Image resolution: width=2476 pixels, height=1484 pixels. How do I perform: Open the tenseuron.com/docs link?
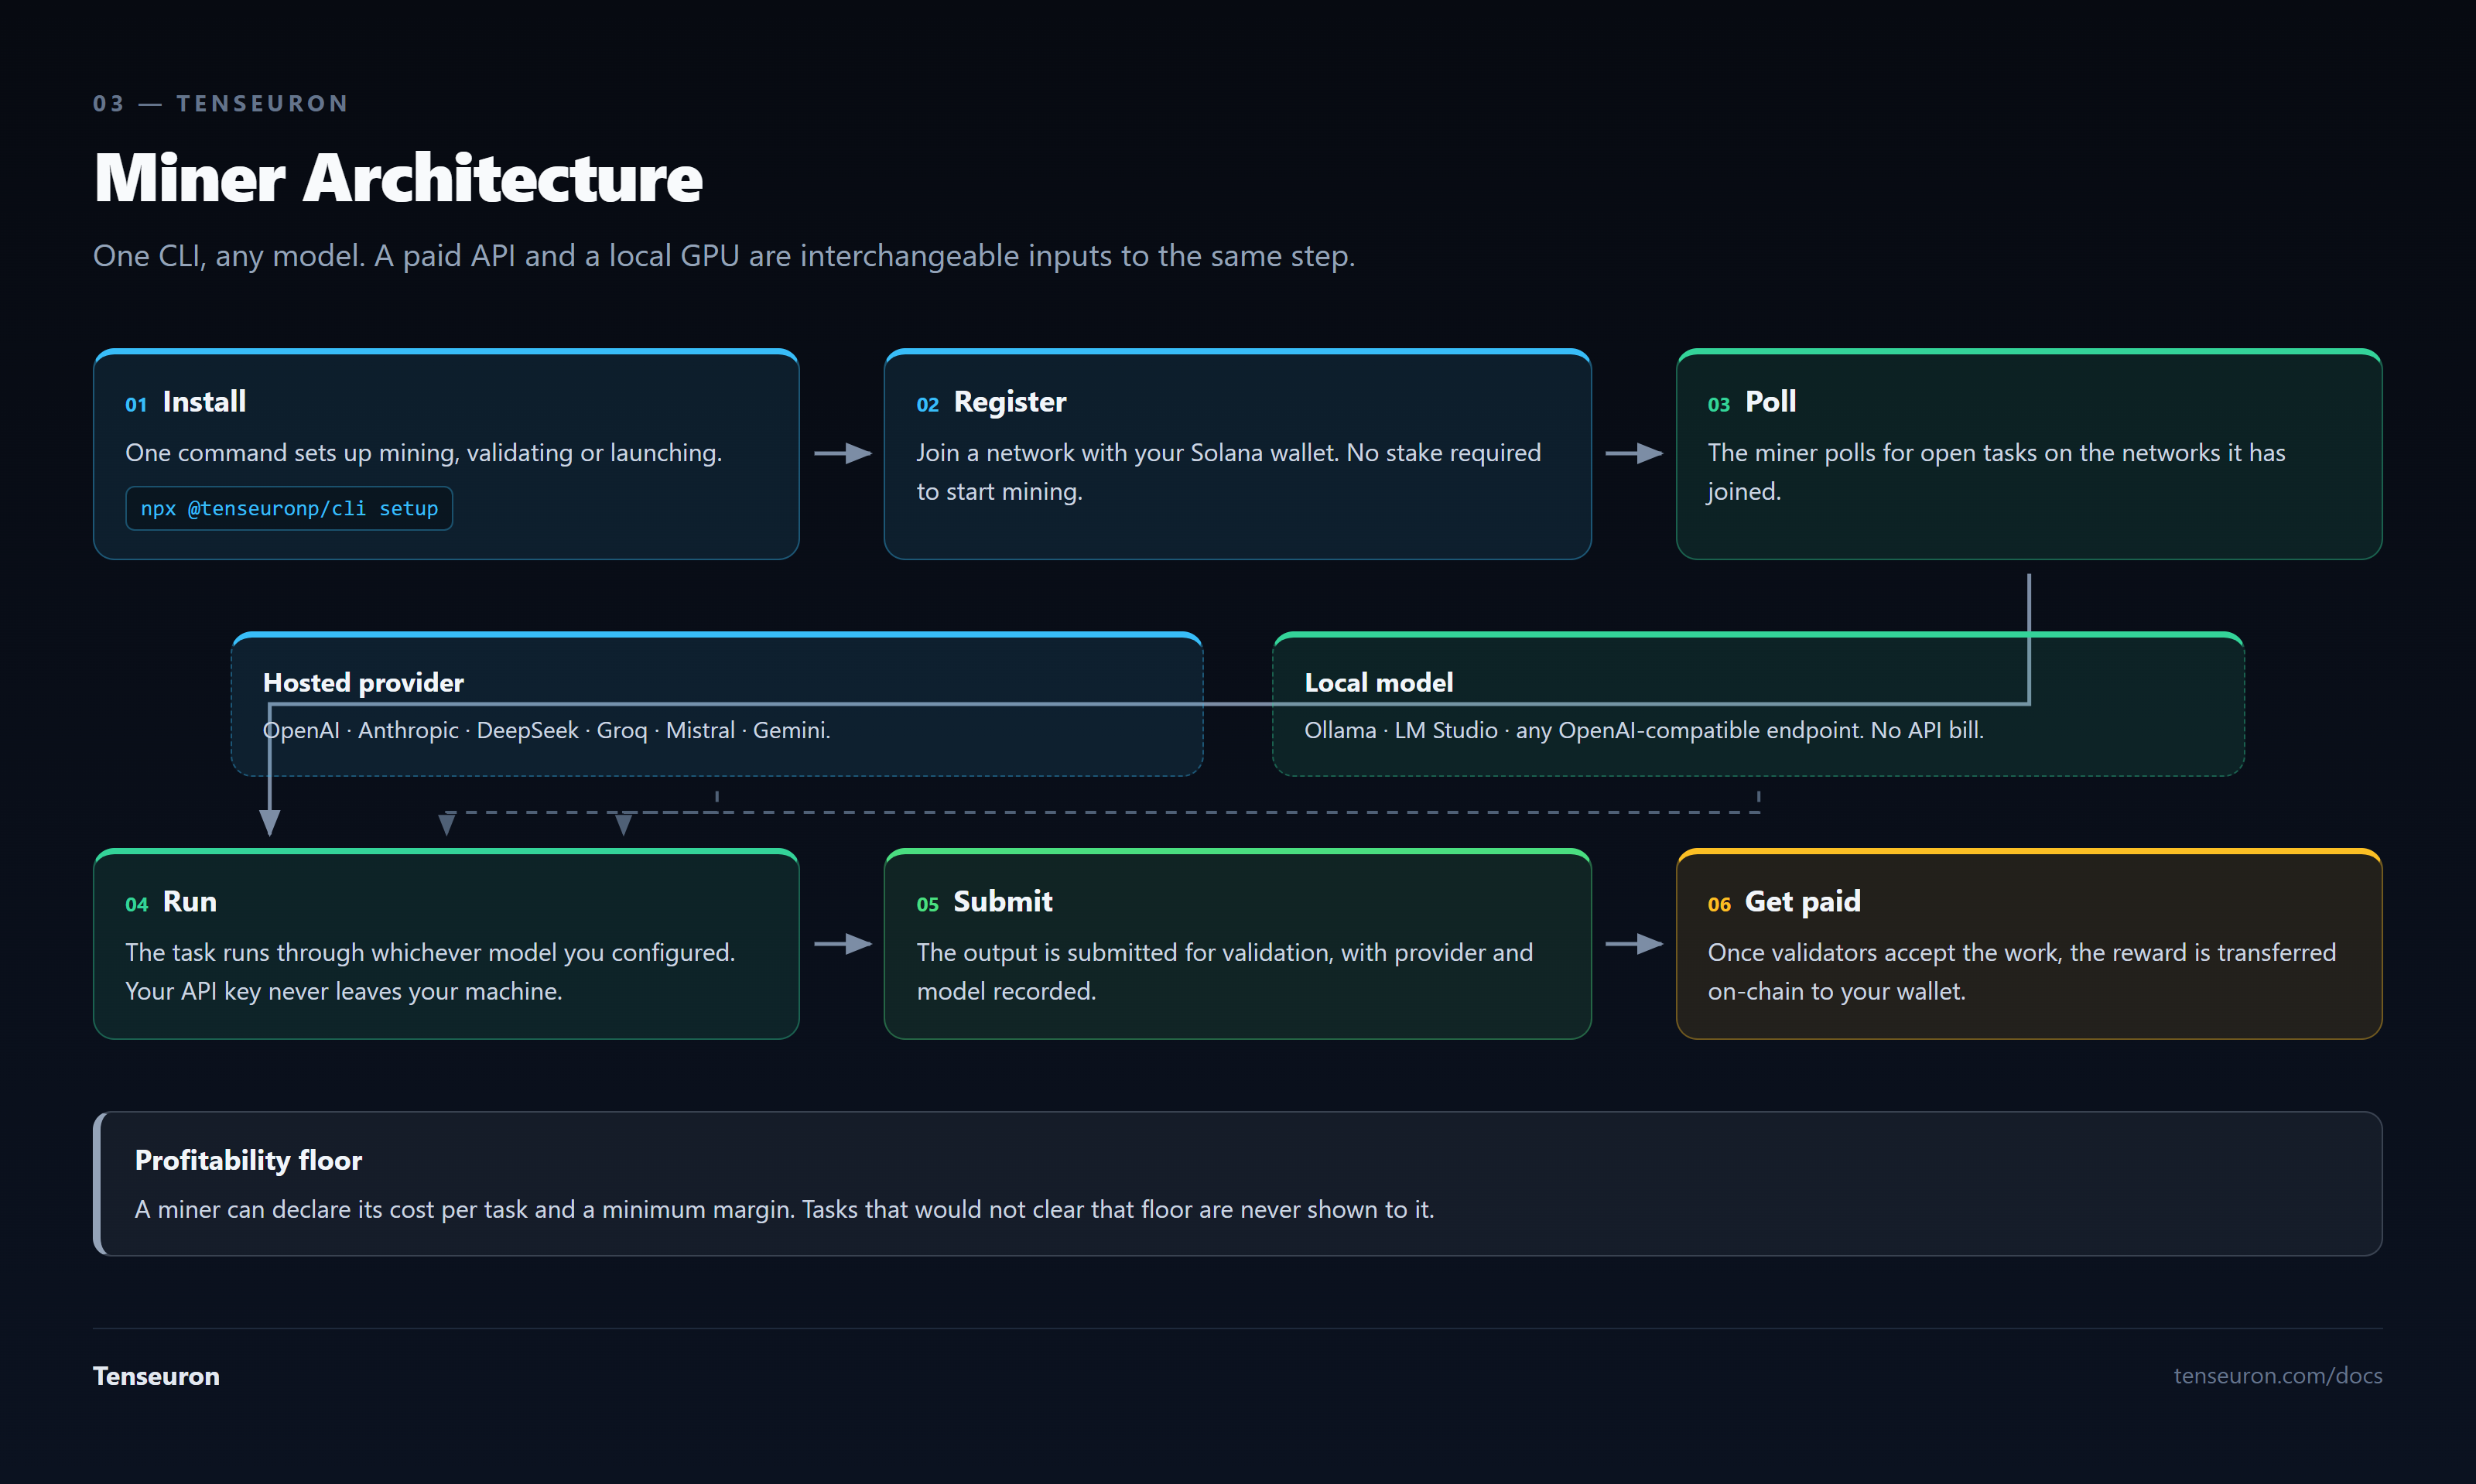tap(2277, 1376)
